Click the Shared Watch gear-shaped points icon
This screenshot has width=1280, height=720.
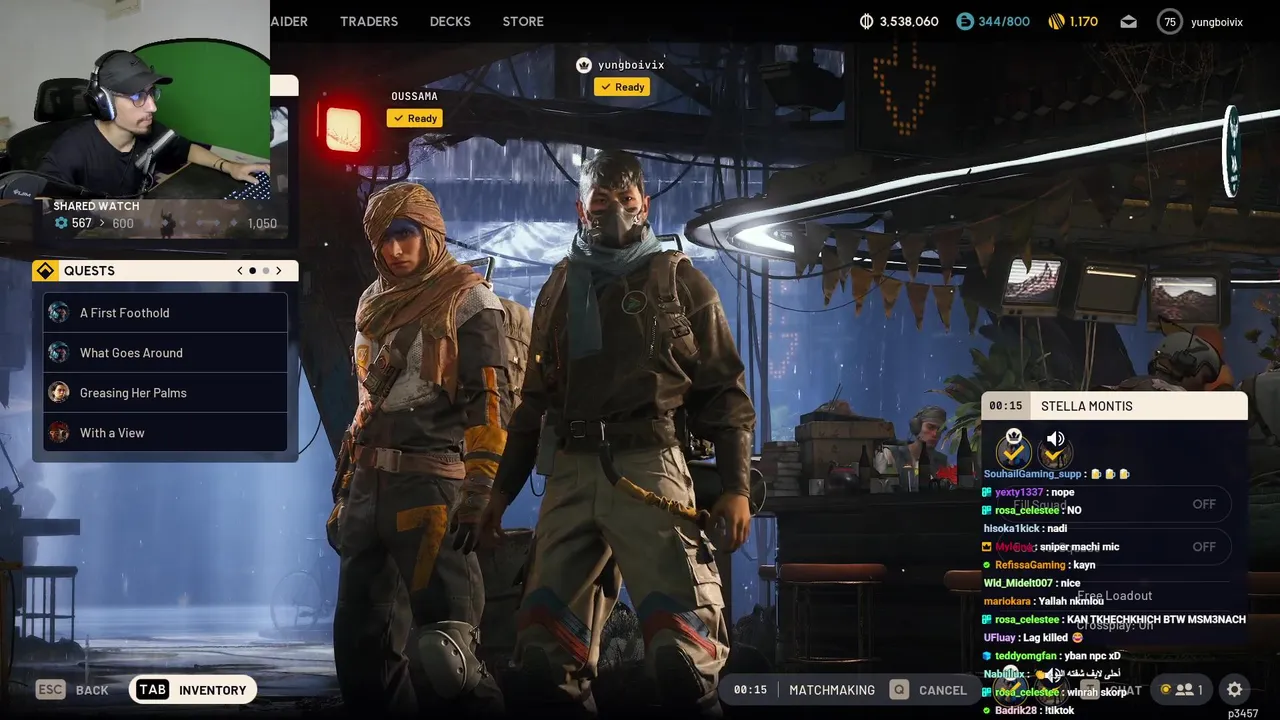point(61,224)
